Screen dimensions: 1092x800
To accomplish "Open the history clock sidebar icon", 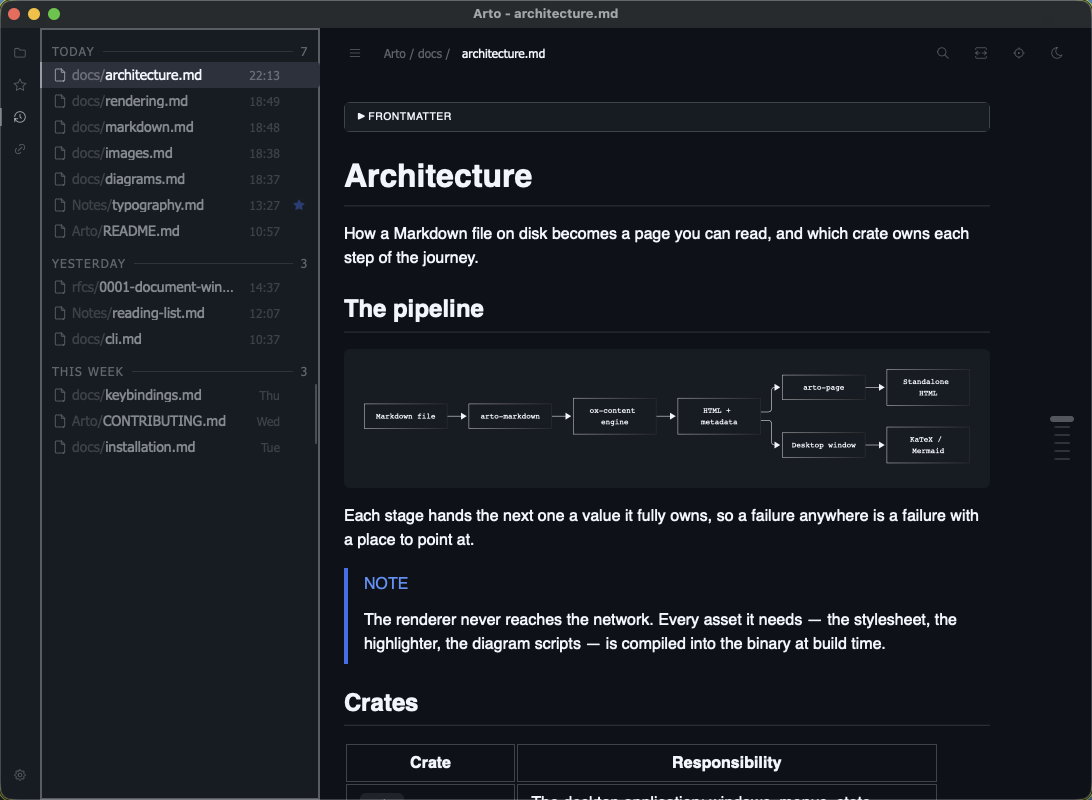I will pos(20,117).
